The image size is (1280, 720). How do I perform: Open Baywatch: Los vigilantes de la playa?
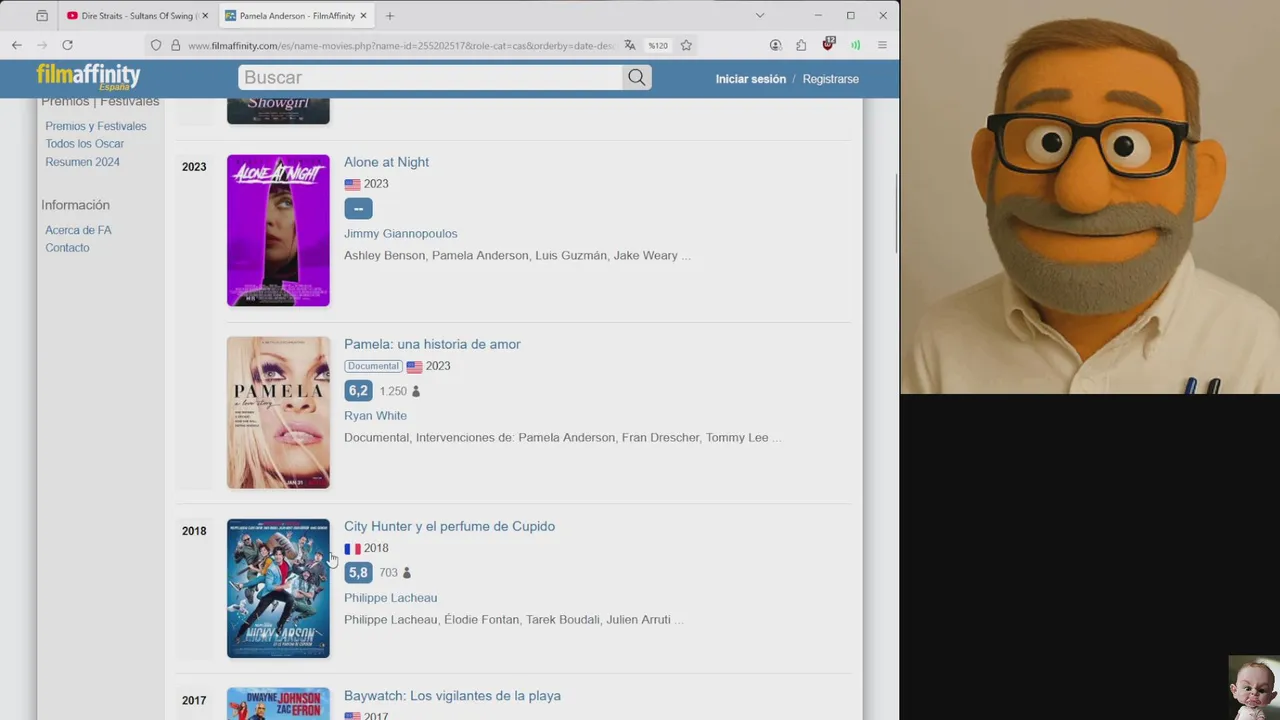pyautogui.click(x=452, y=696)
